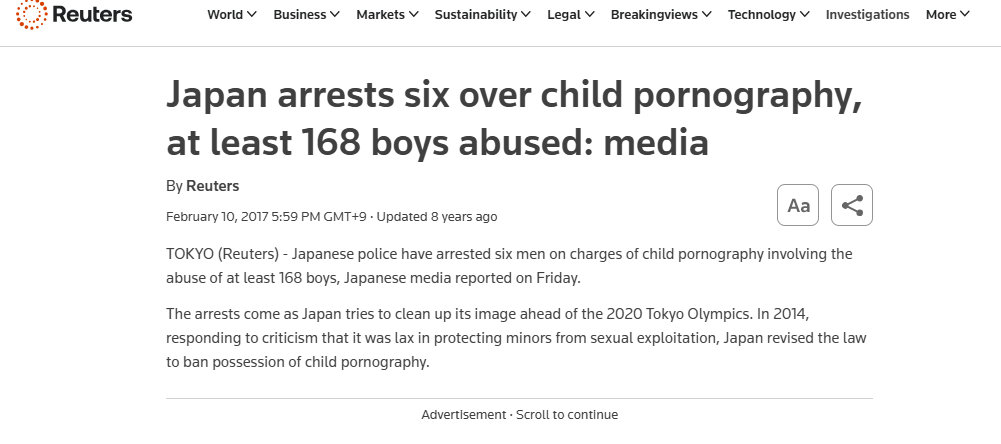Click the Reuters byline author link
Image resolution: width=1001 pixels, height=444 pixels.
[212, 186]
